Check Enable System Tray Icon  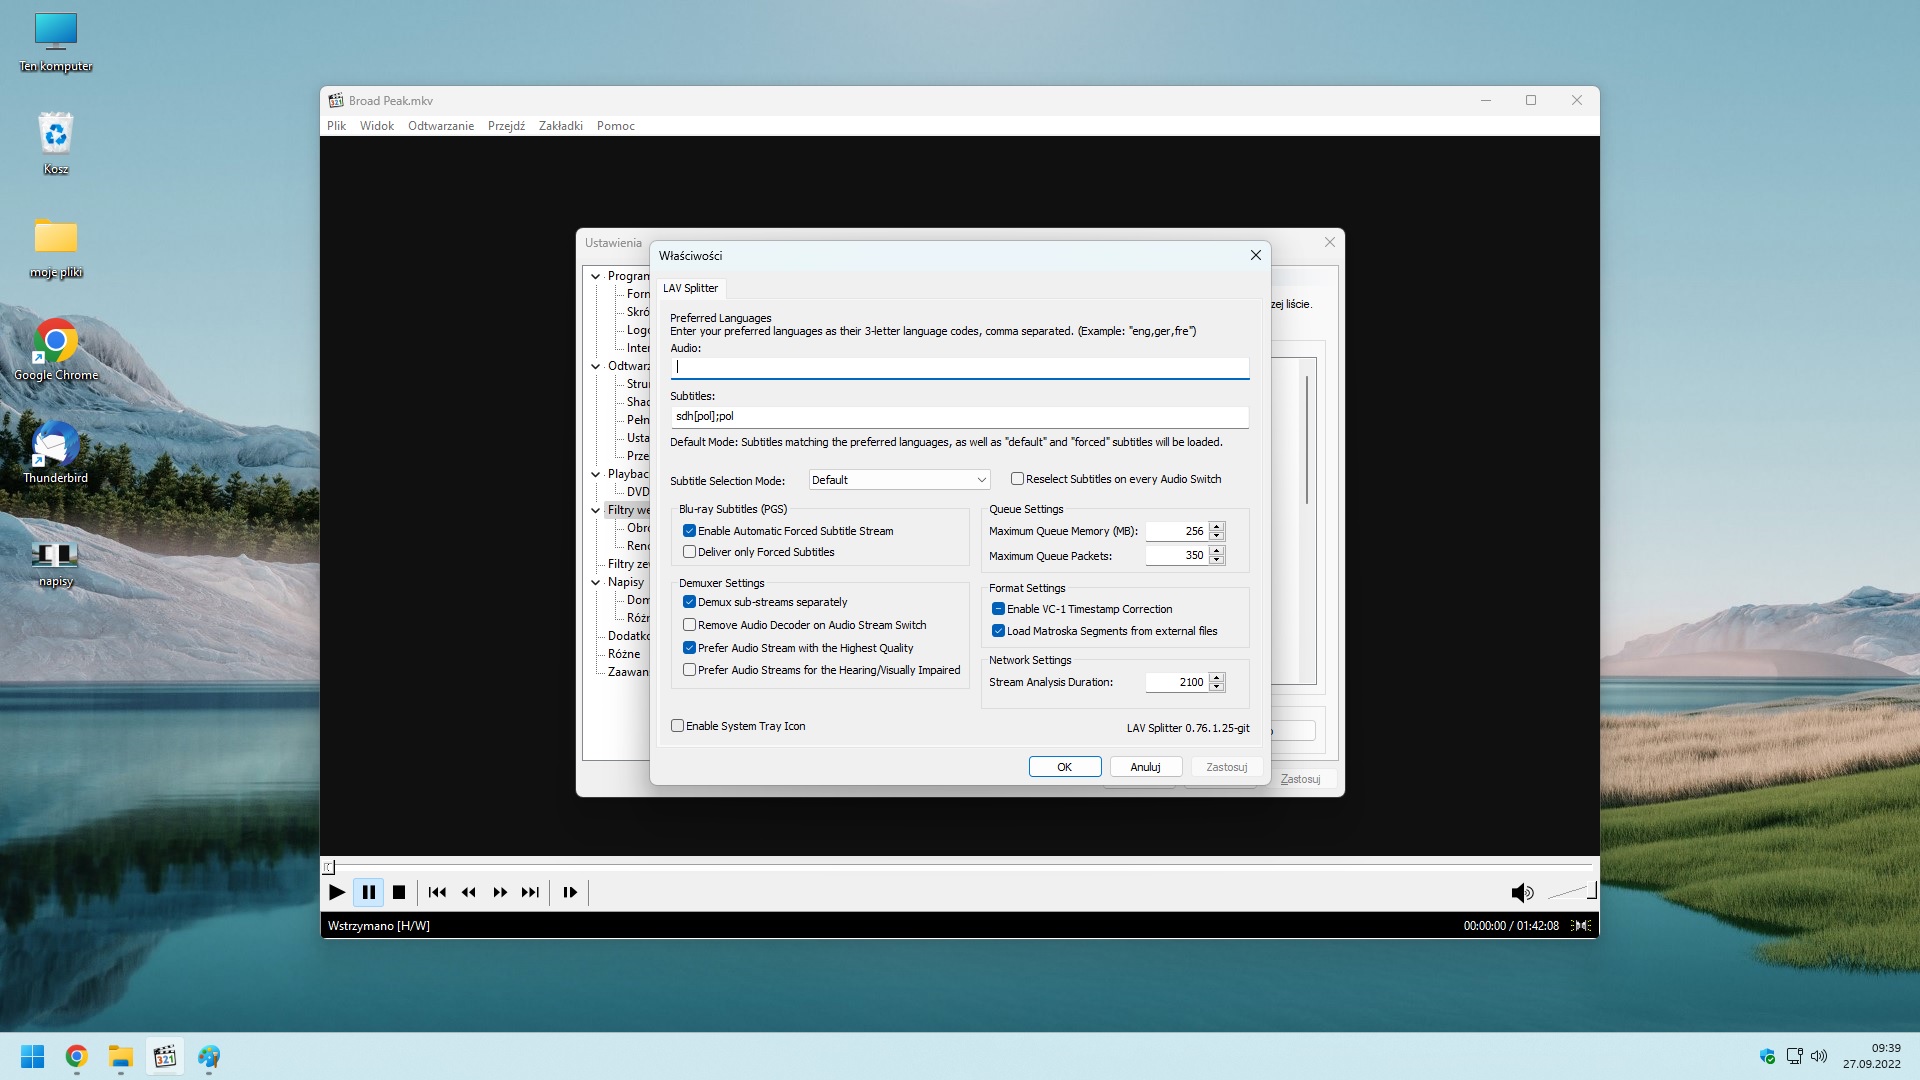click(678, 725)
